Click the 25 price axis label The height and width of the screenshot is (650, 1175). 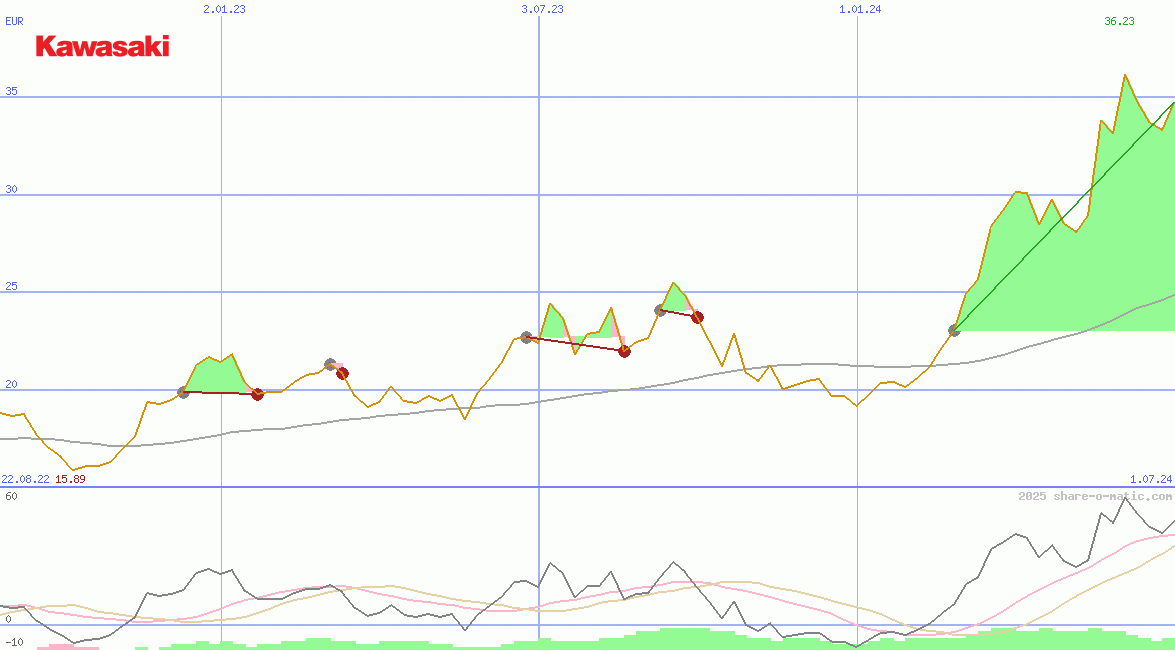click(x=11, y=287)
